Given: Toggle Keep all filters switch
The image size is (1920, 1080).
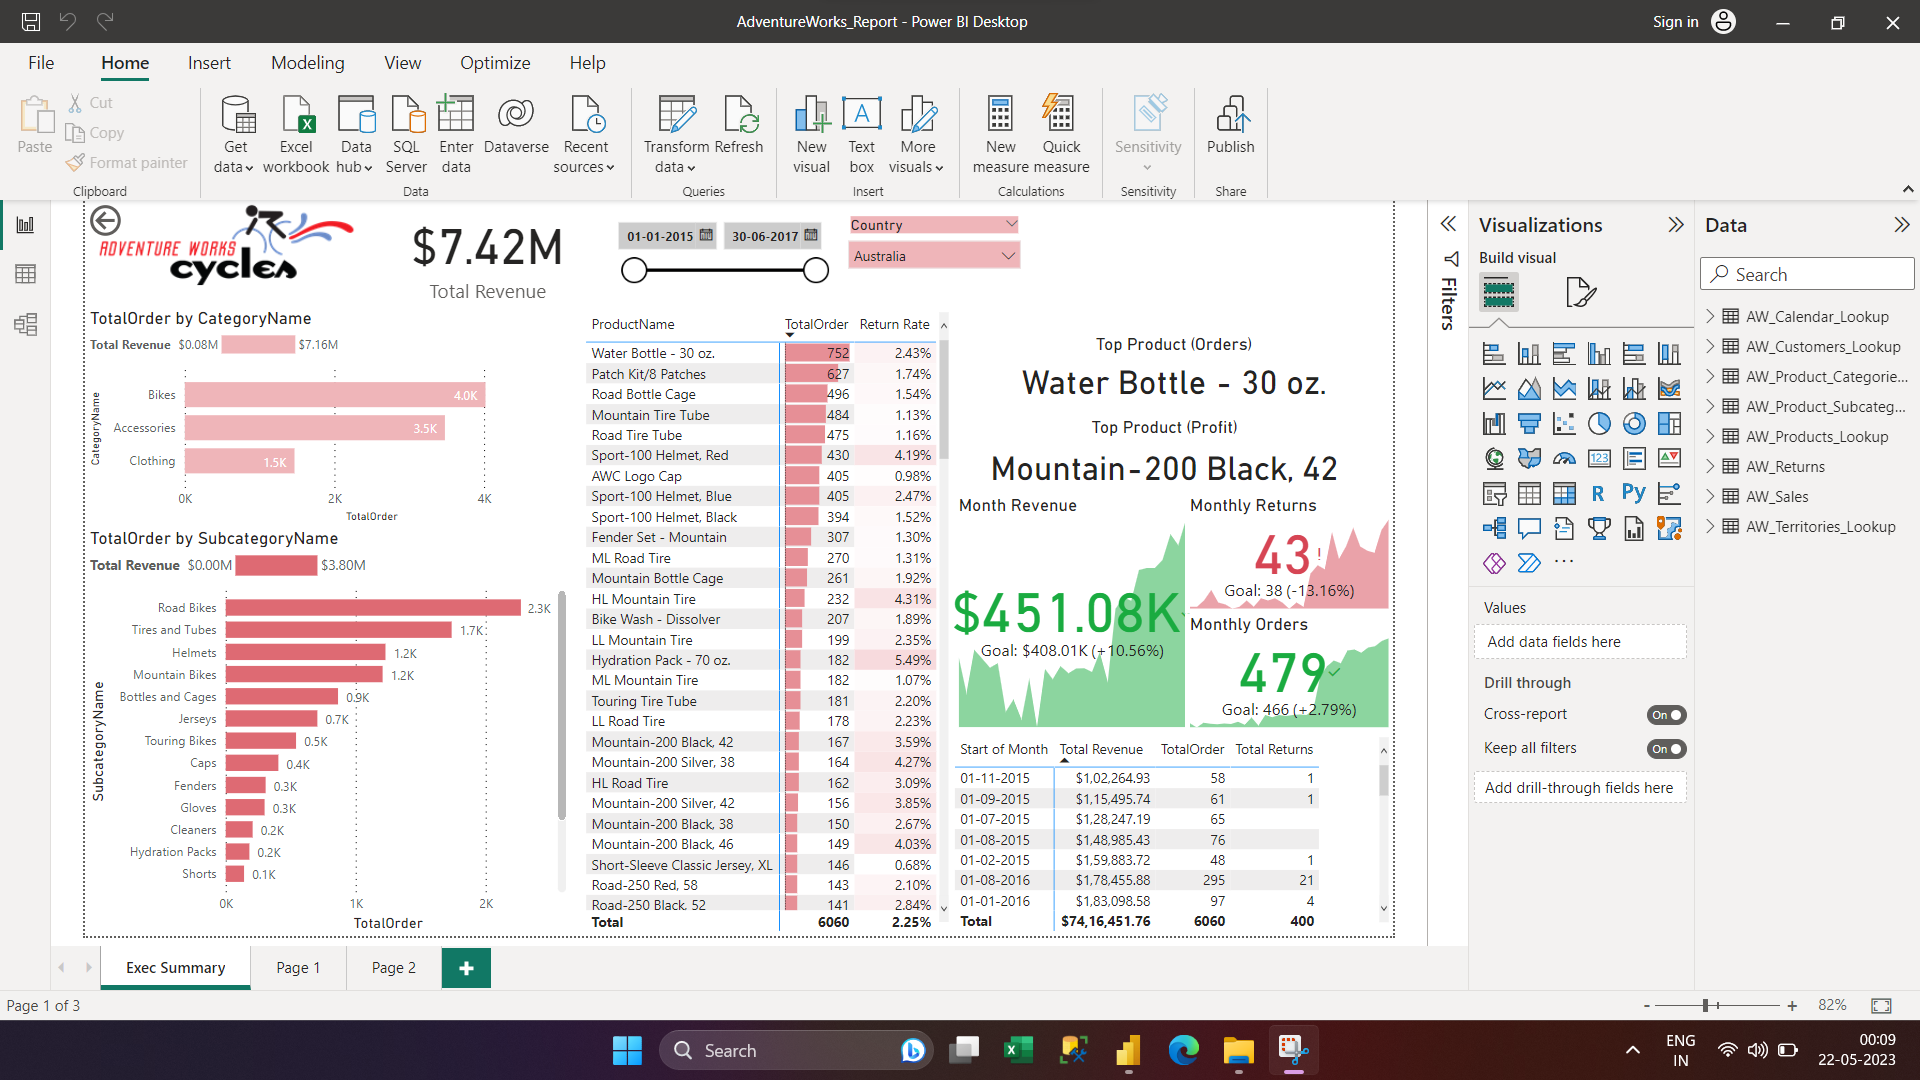Looking at the screenshot, I should (1666, 749).
